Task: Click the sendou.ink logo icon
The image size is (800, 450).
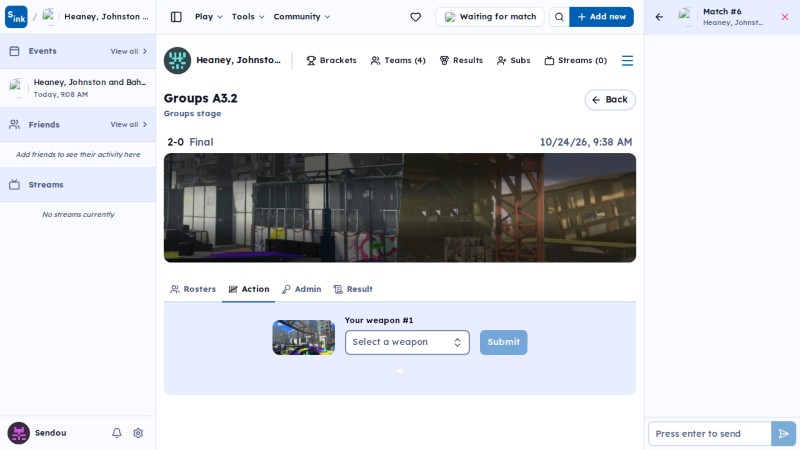Action: (16, 17)
